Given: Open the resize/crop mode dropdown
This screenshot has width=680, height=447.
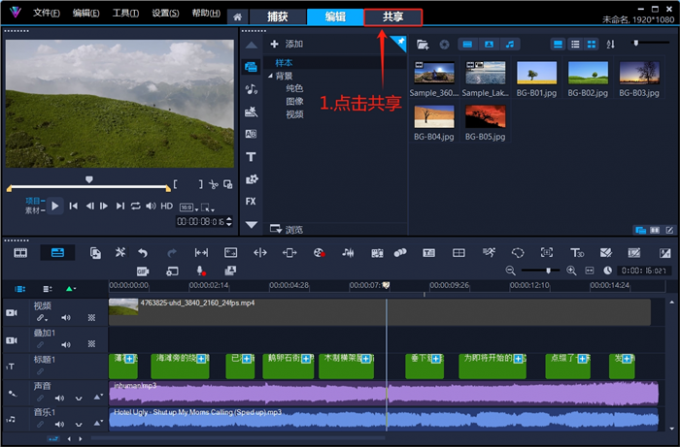Looking at the screenshot, I should [x=208, y=207].
